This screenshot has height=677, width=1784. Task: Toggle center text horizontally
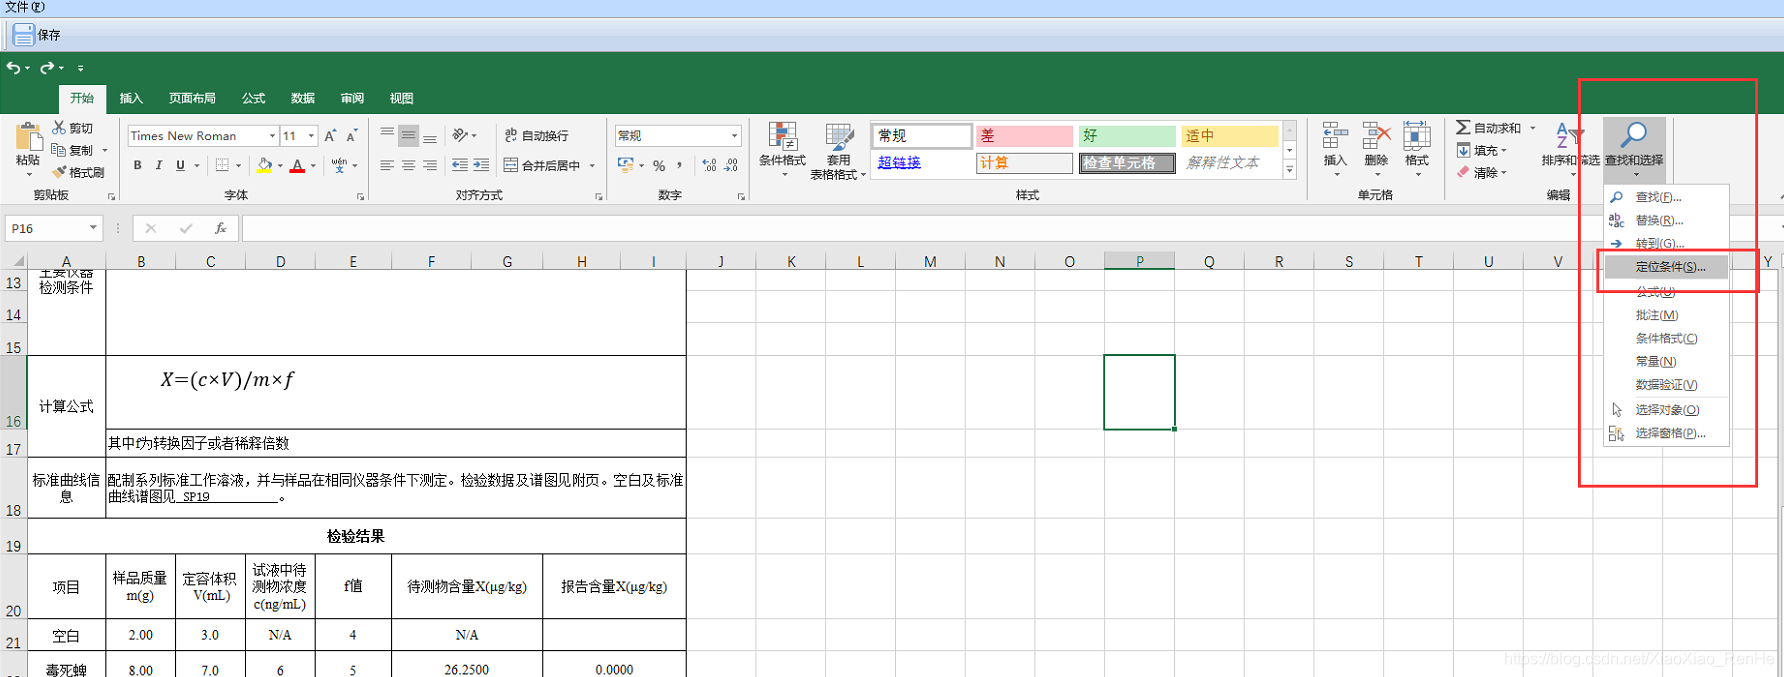[x=408, y=165]
